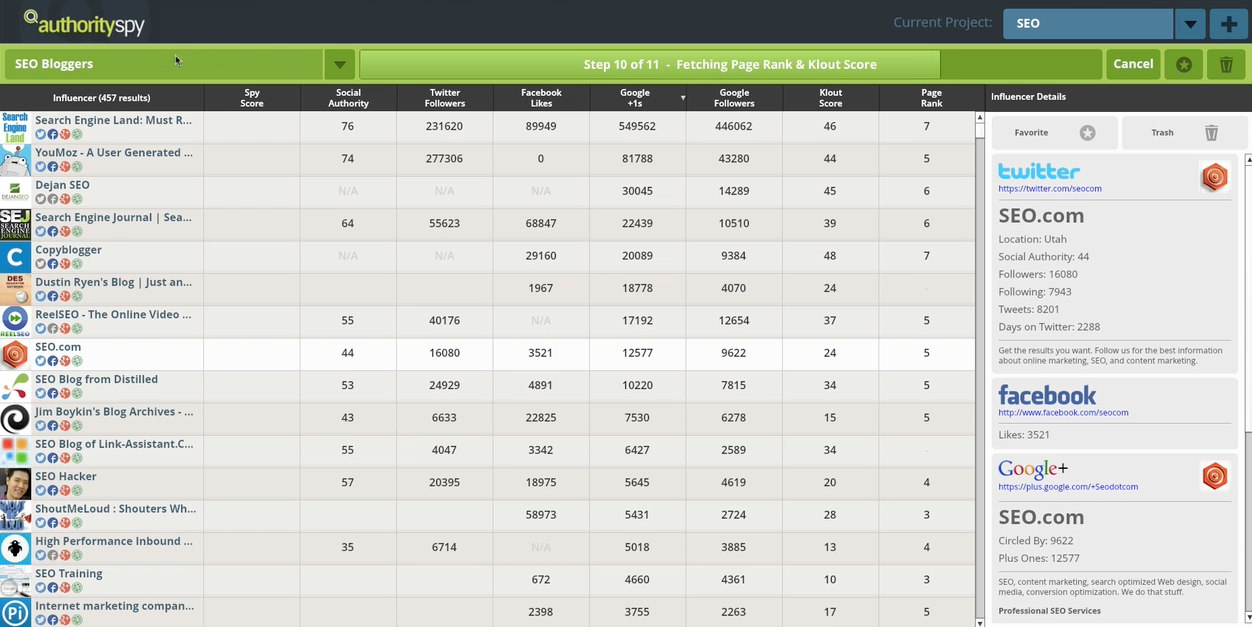Screen dimensions: 1252x627
Task: Click Facebook icon under Search Engine Land
Action: tap(53, 135)
